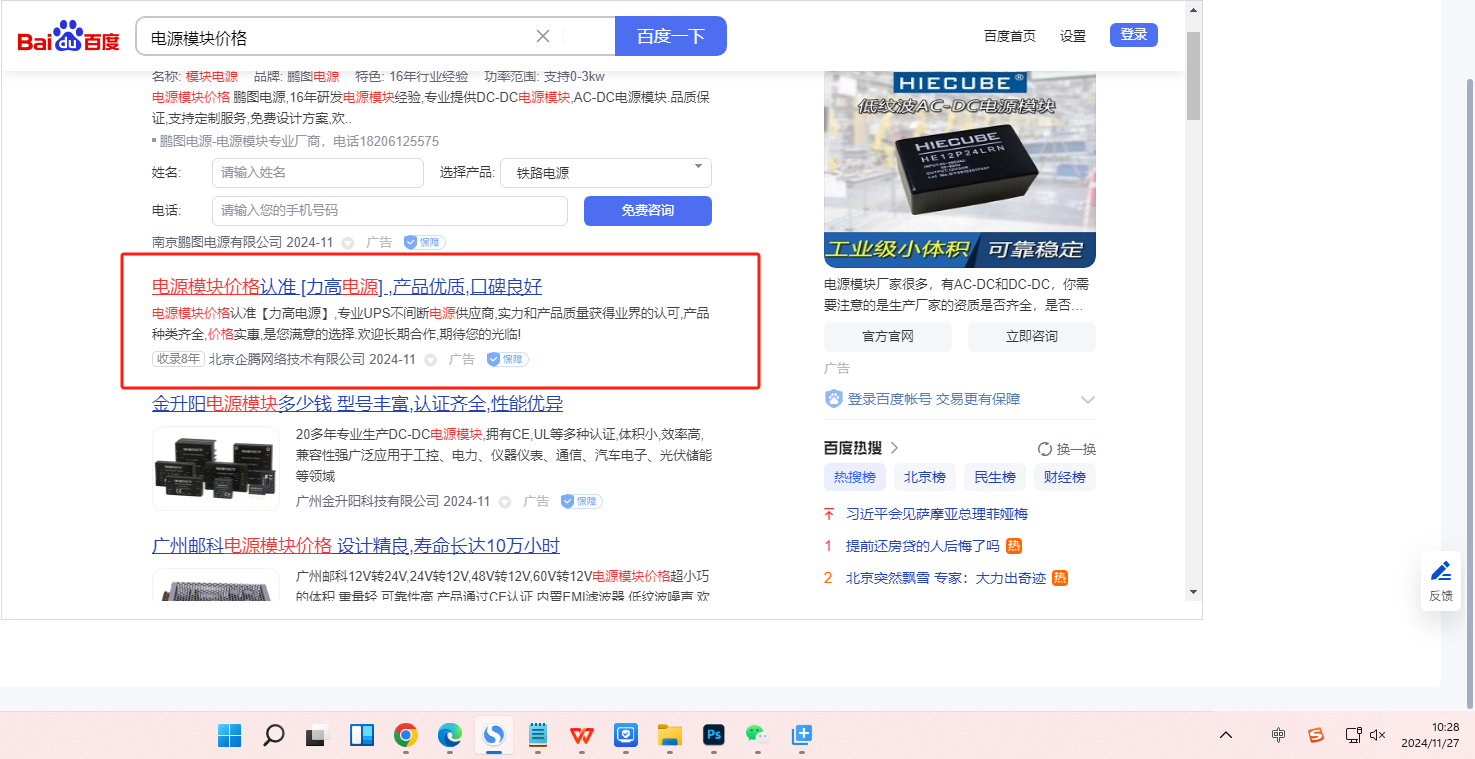The width and height of the screenshot is (1475, 759).
Task: Switch to the 民生榜 tab
Action: tap(995, 477)
